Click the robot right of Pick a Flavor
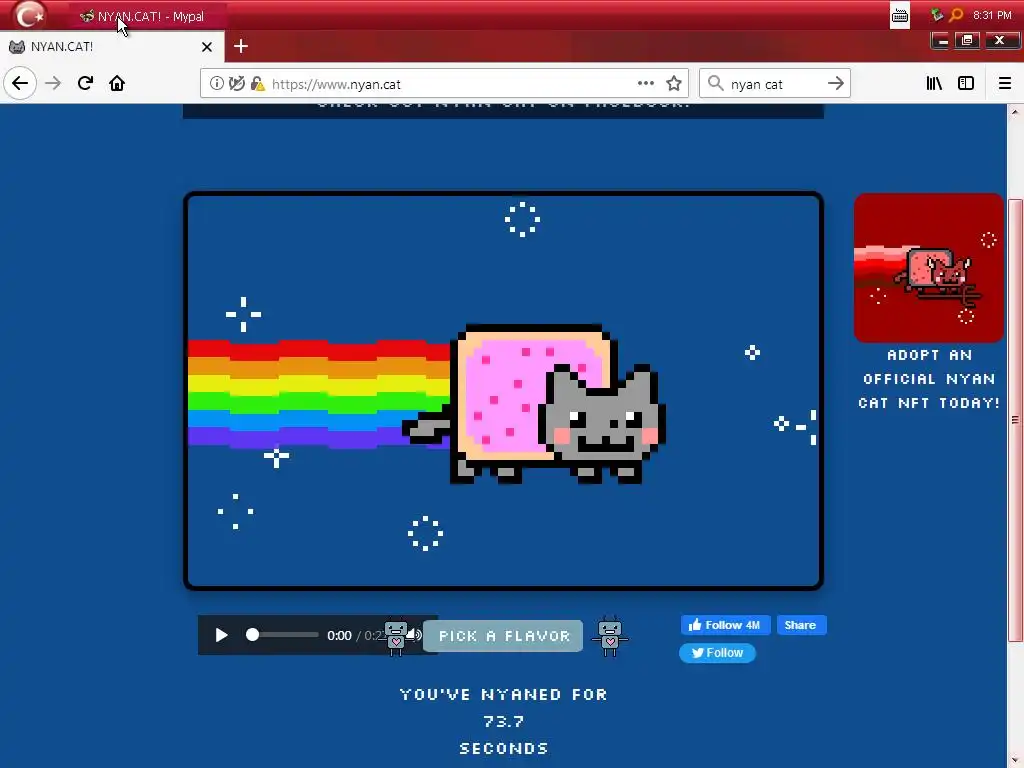This screenshot has width=1024, height=768. (x=610, y=636)
